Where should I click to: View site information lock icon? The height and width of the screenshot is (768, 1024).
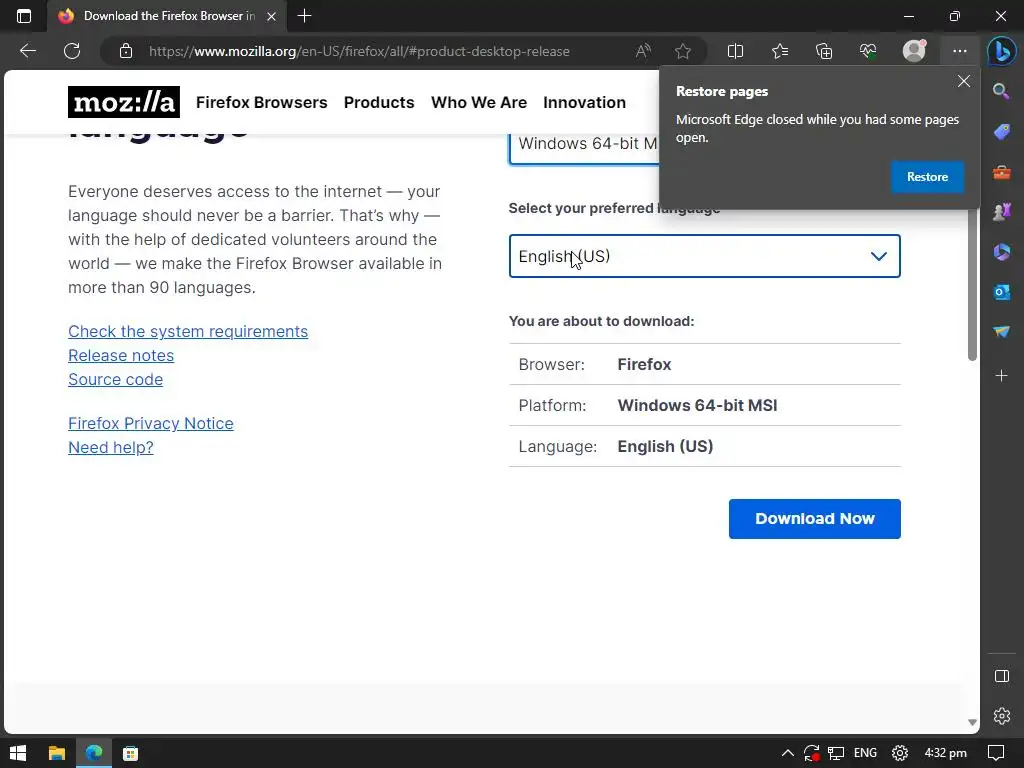point(126,51)
